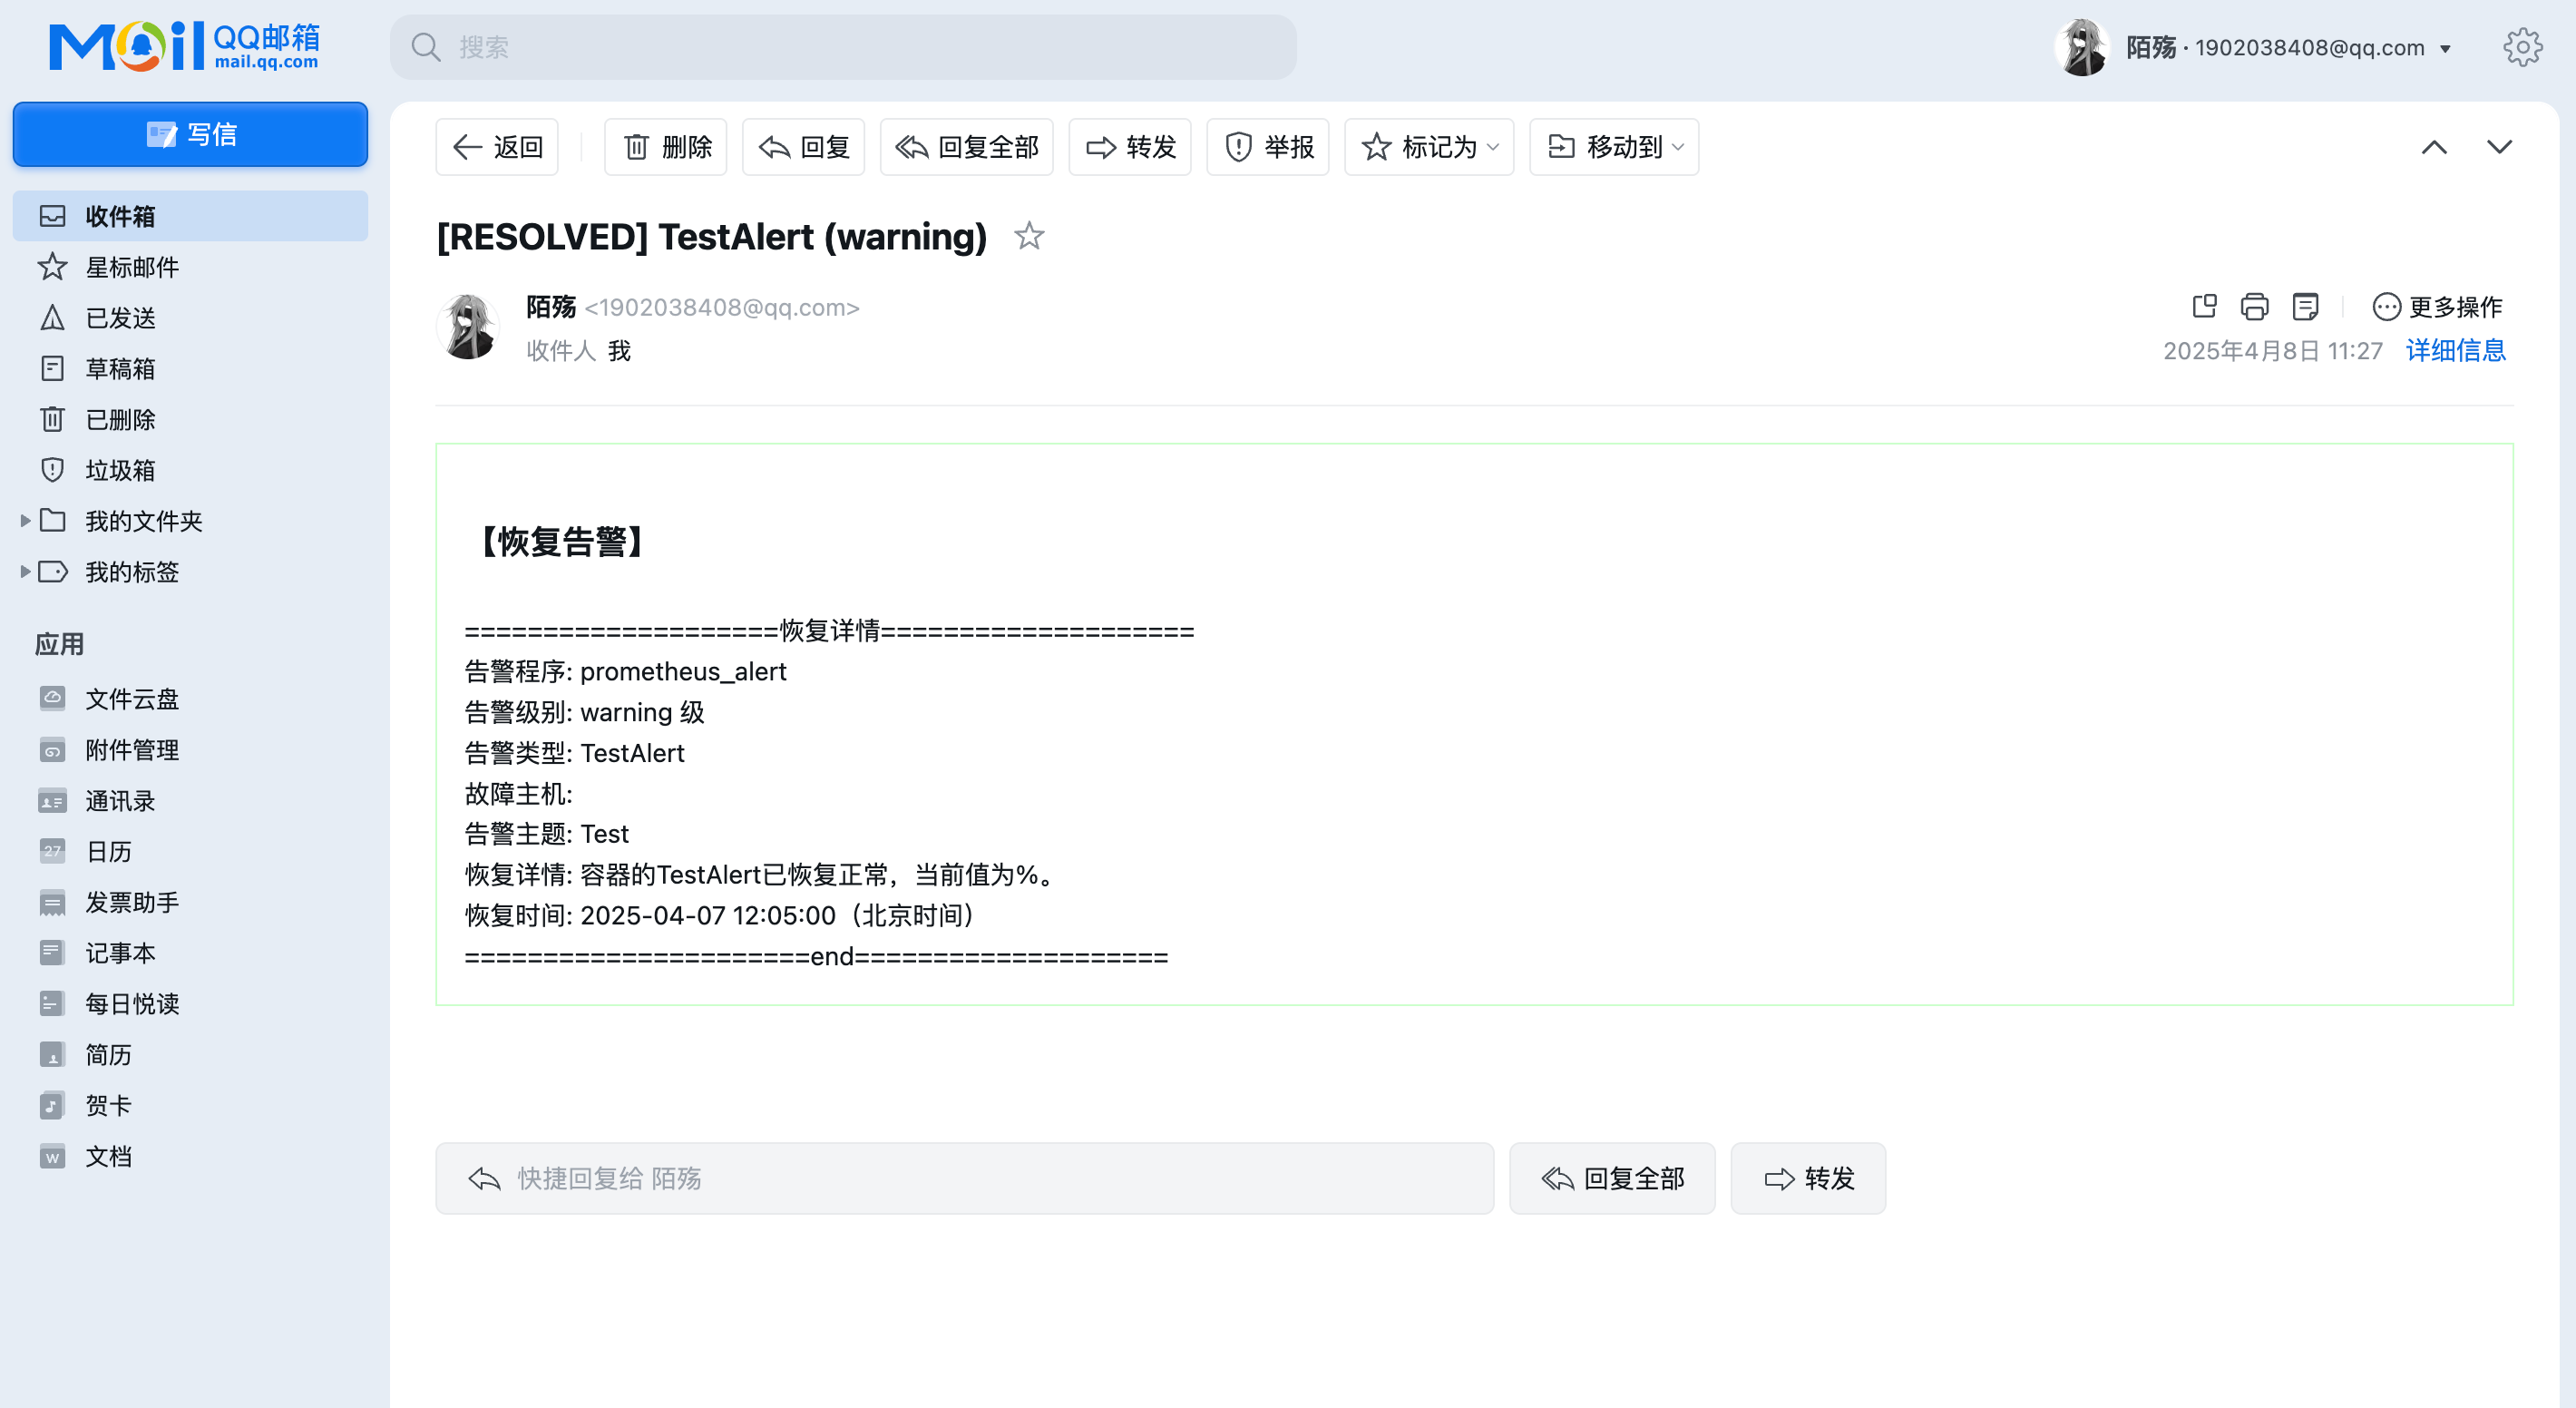Screen dimensions: 2576x1408
Task: Expand 我的标签 tree arrow
Action: [25, 571]
